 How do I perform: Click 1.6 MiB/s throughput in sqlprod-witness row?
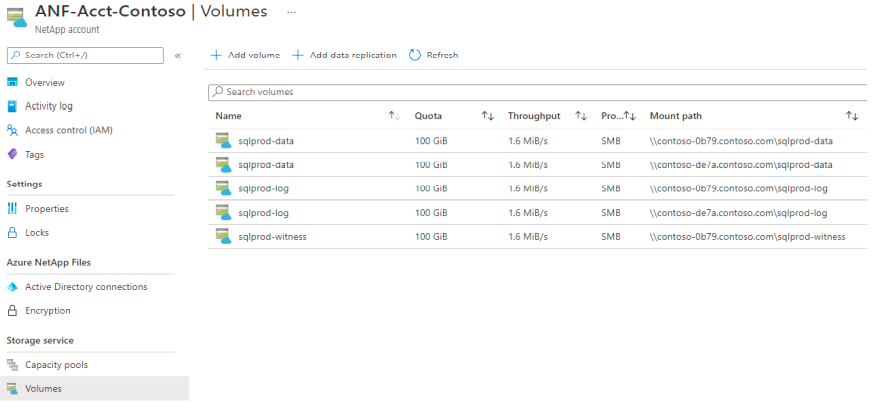528,237
